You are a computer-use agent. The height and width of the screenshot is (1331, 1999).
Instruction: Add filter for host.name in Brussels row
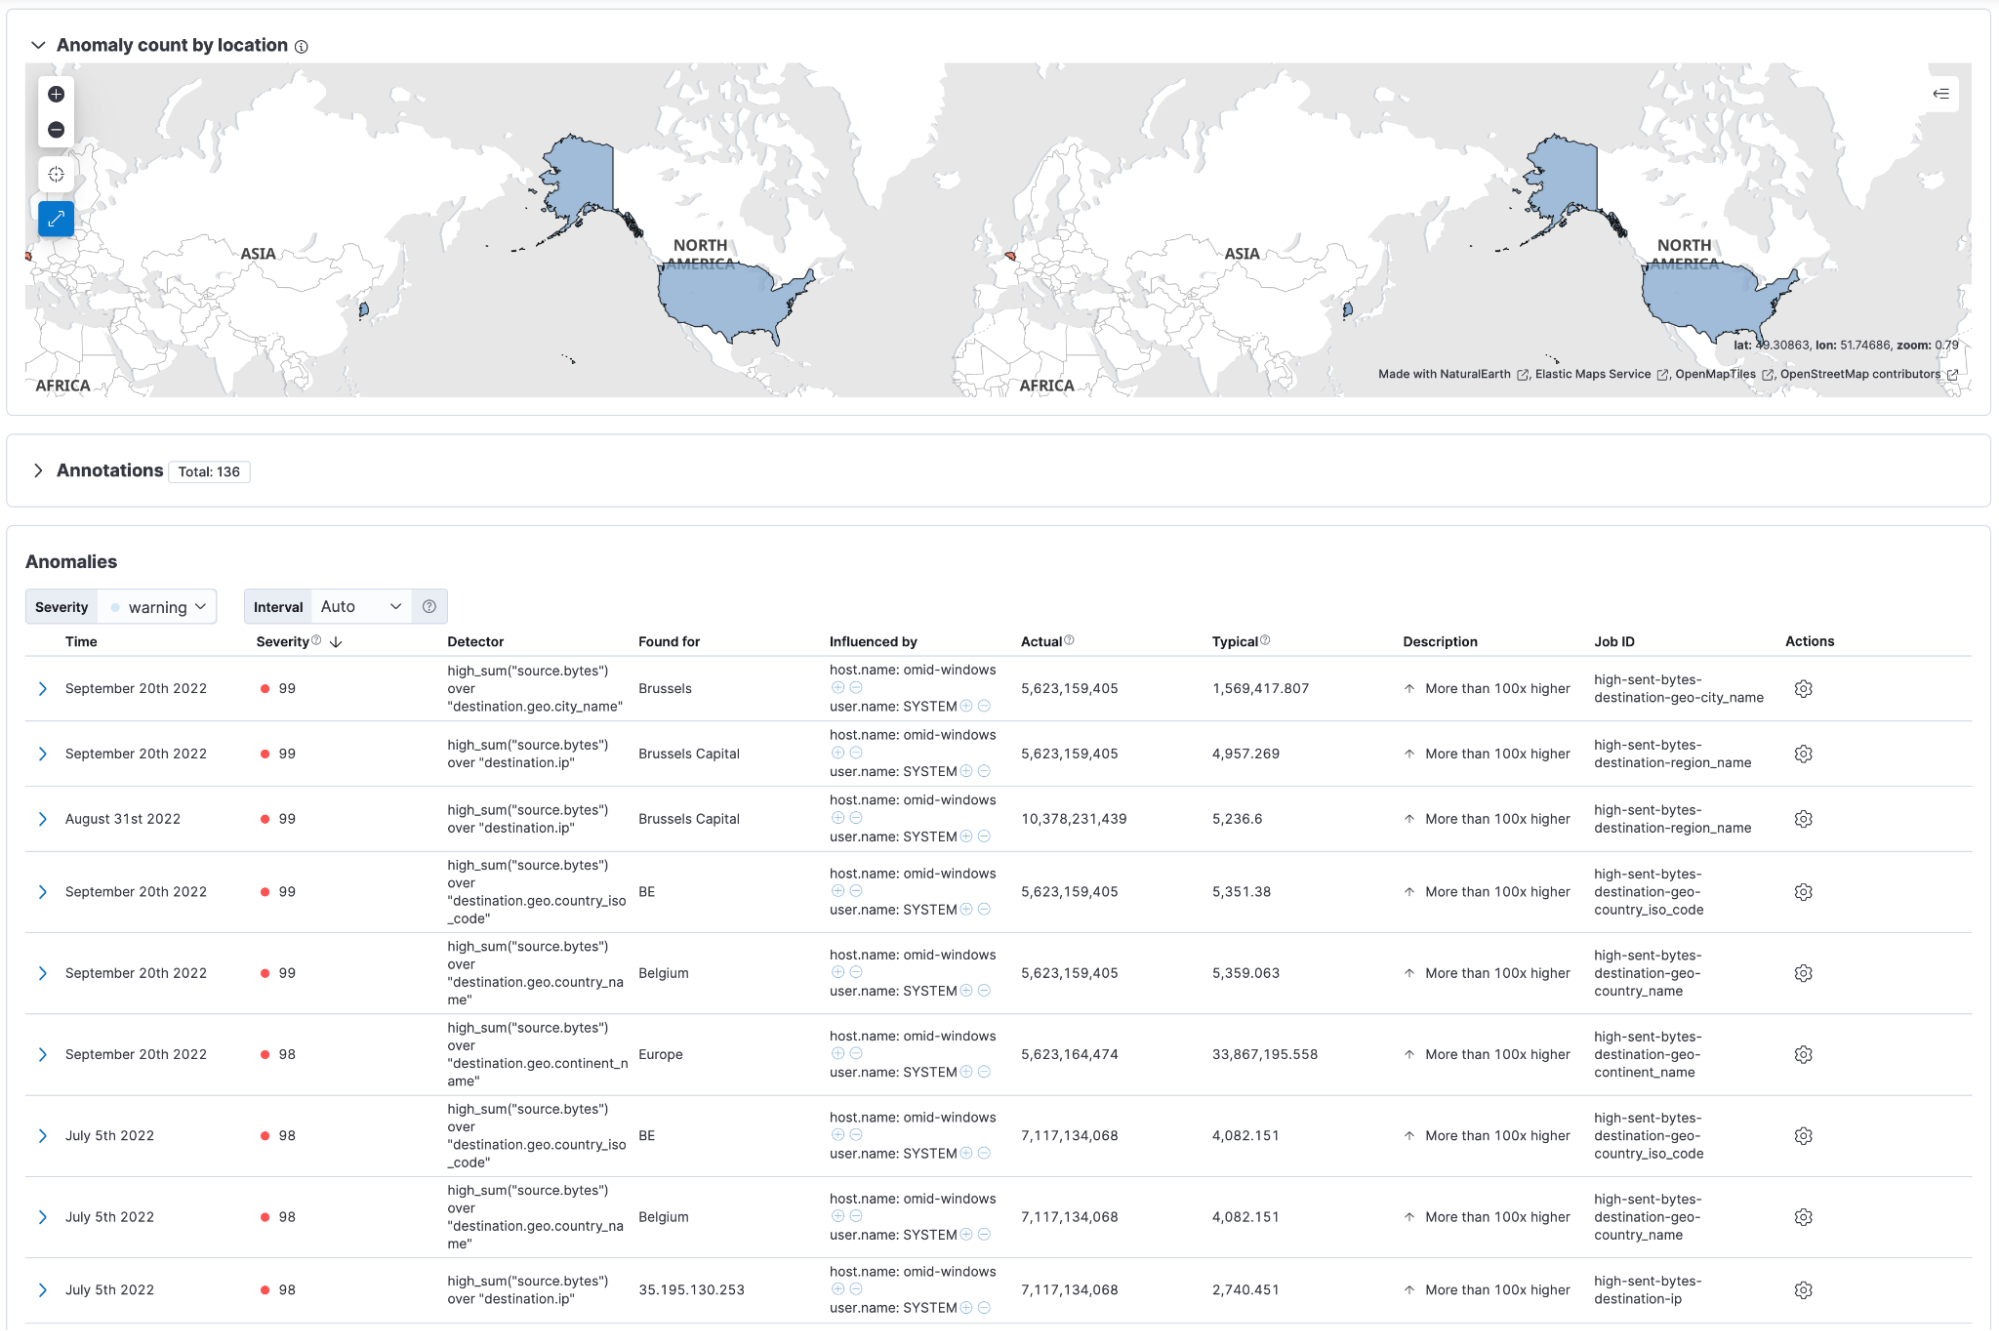pyautogui.click(x=838, y=688)
